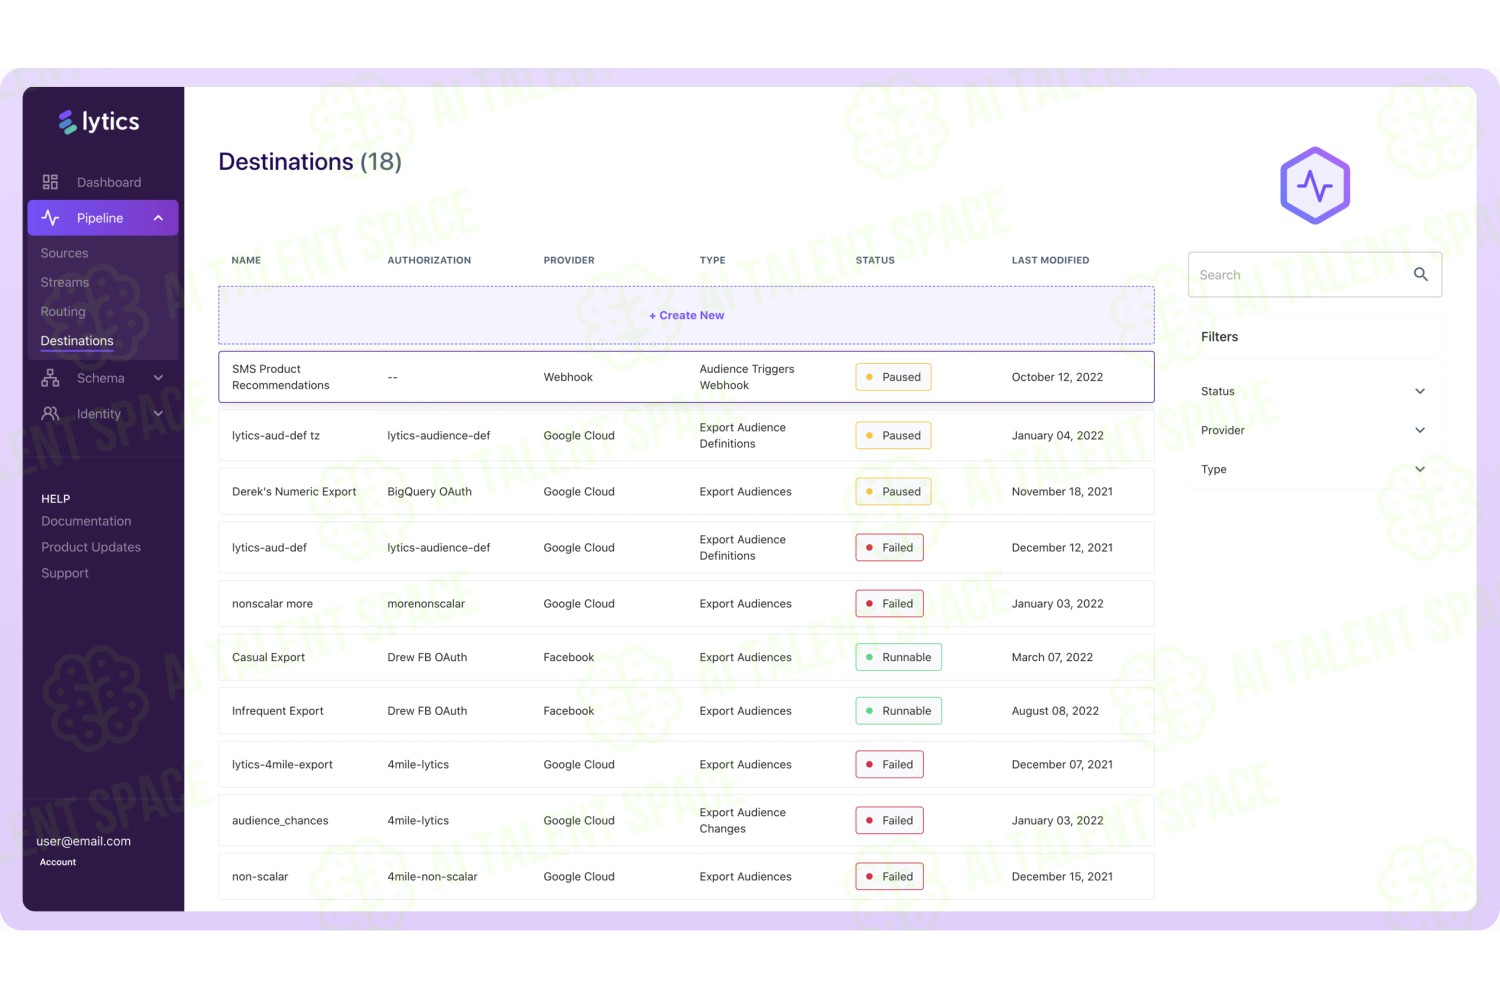
Task: Click Failed badge for nonscalar more
Action: coord(889,604)
